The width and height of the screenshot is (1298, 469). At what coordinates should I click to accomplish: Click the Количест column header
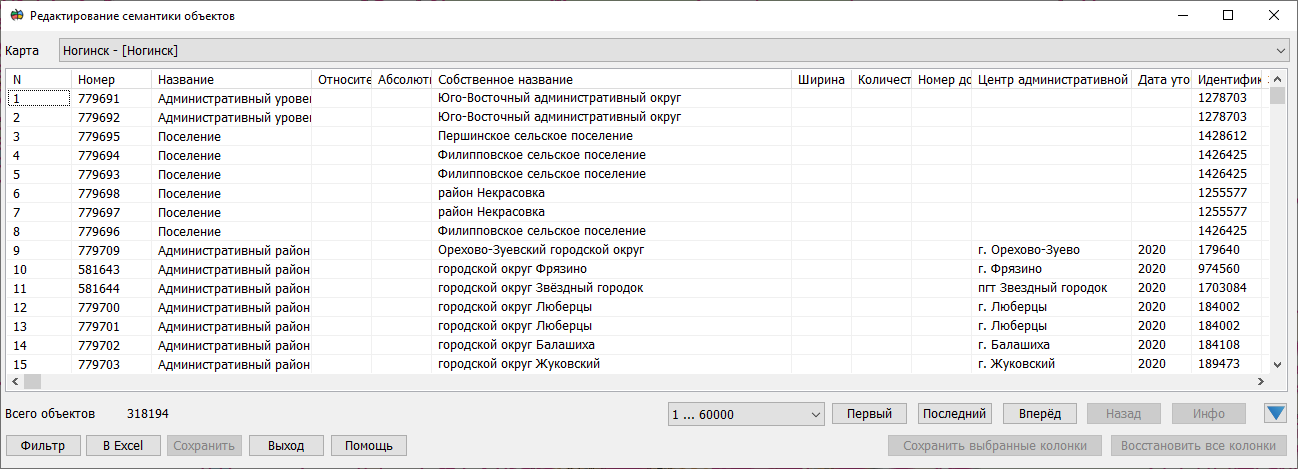pyautogui.click(x=881, y=79)
